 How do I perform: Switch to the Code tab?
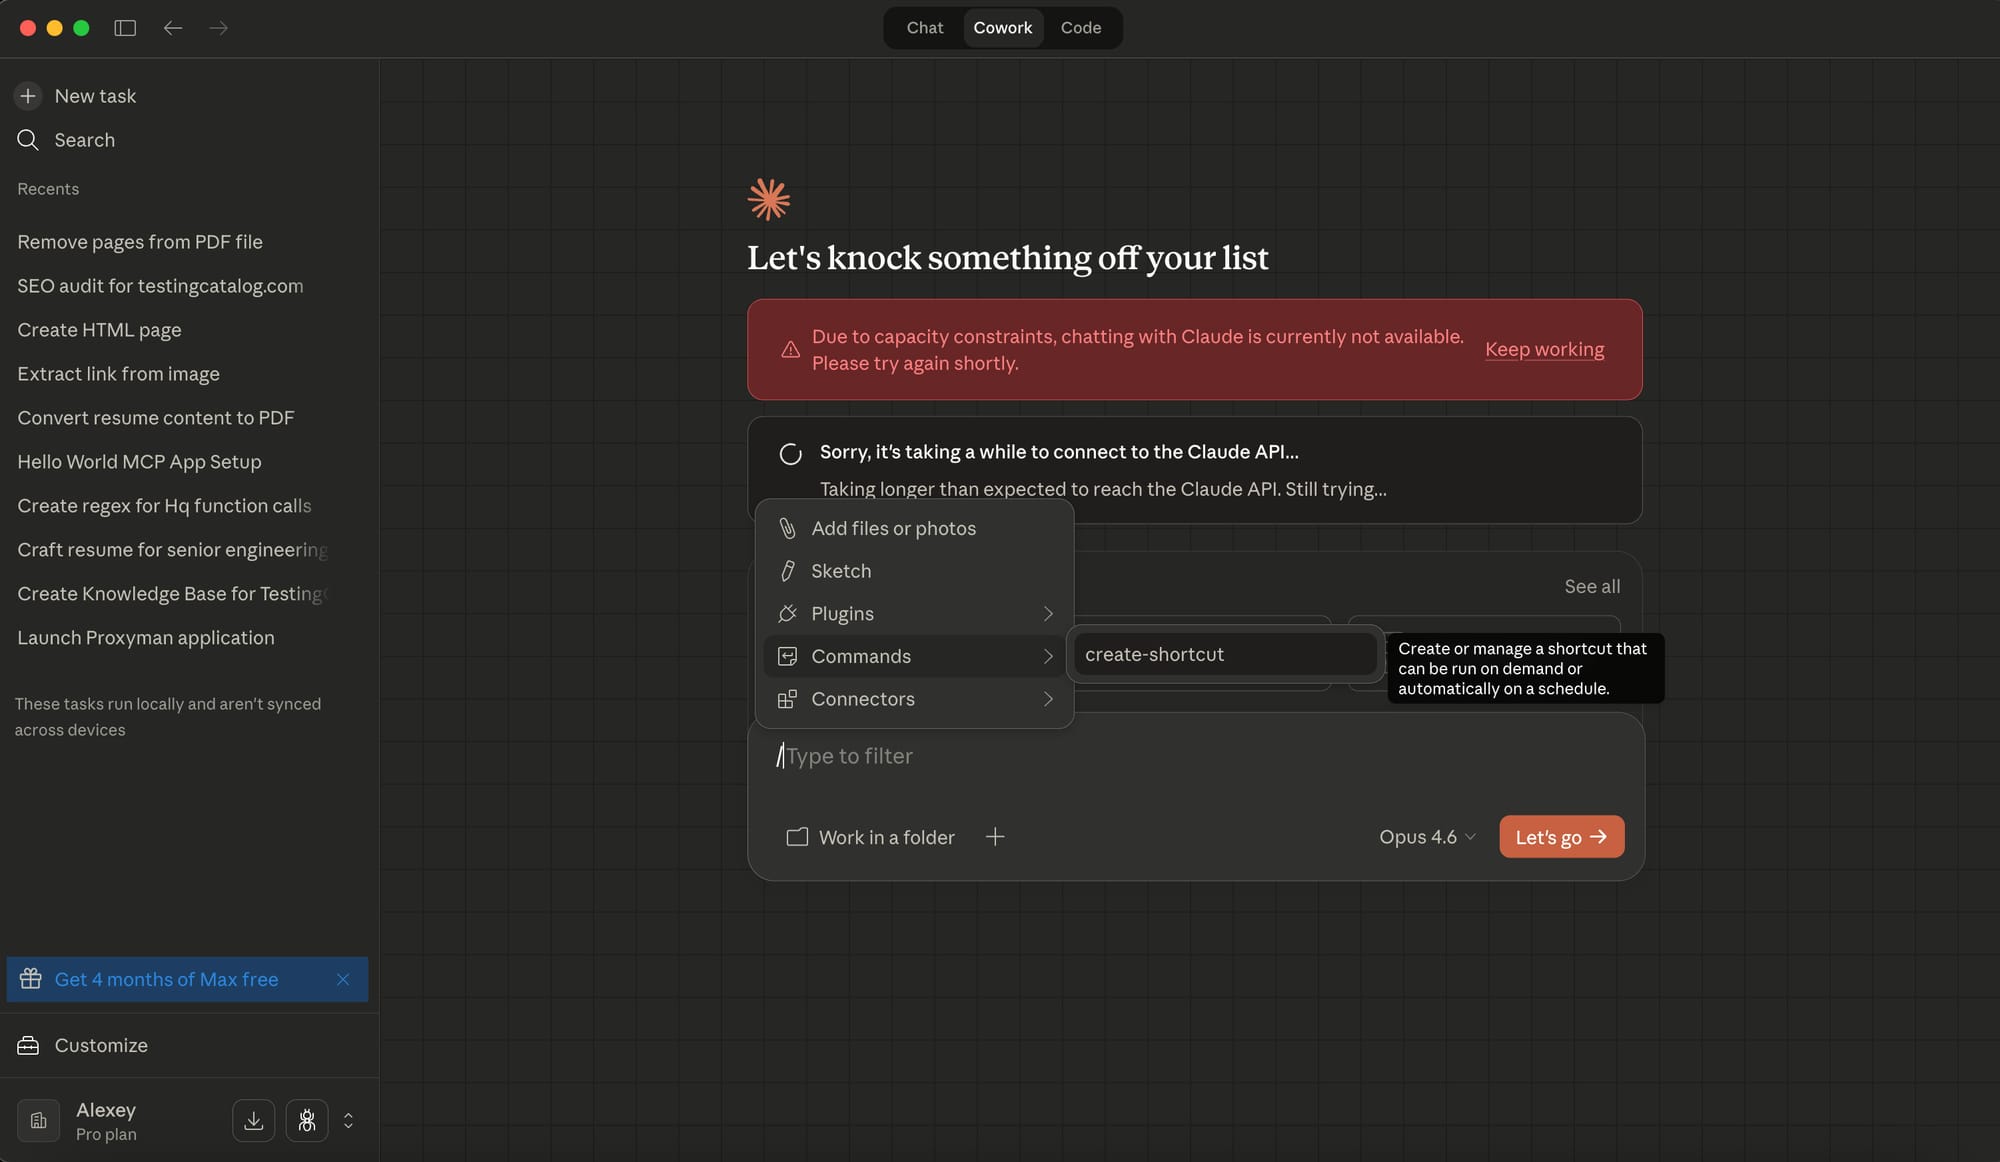(1081, 28)
